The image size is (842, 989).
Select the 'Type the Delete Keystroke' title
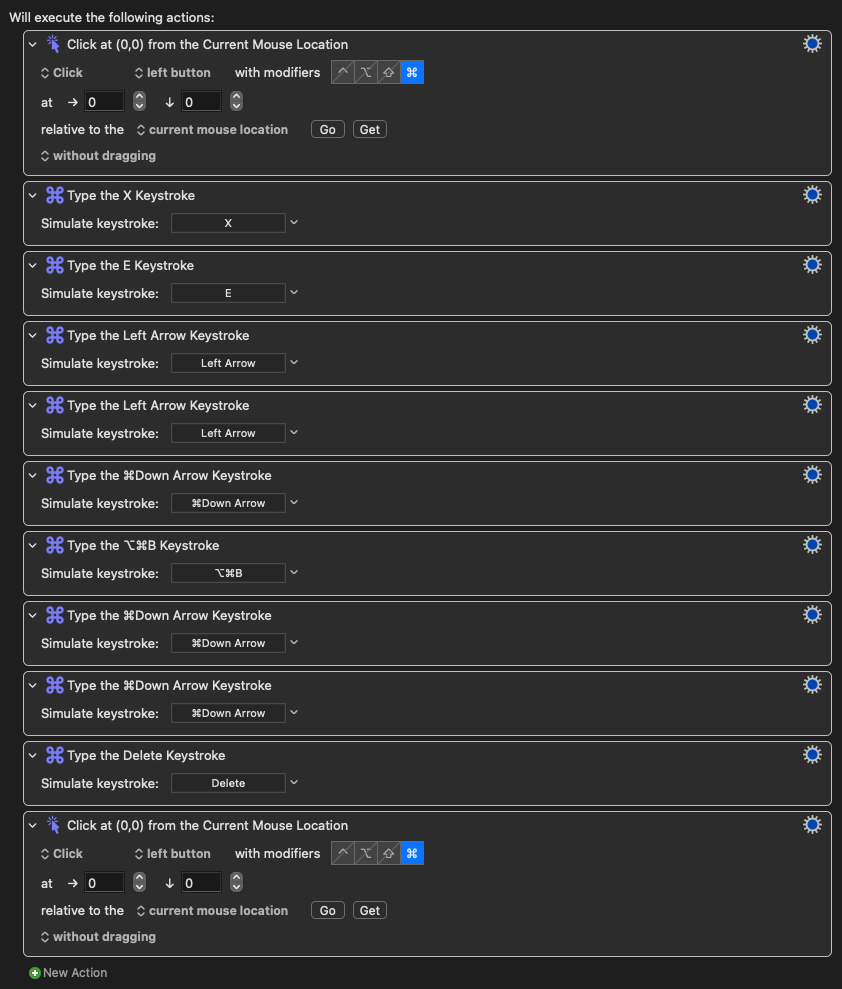click(146, 756)
